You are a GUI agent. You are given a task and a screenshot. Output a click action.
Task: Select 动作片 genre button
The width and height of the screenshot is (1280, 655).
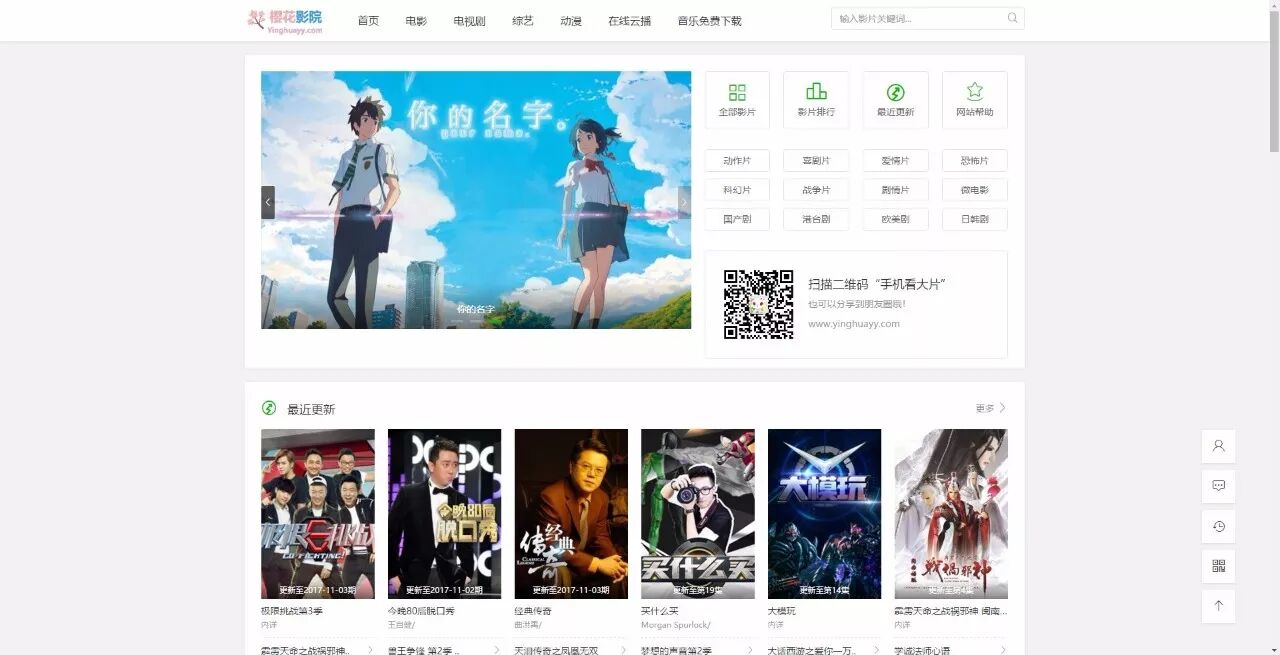737,160
